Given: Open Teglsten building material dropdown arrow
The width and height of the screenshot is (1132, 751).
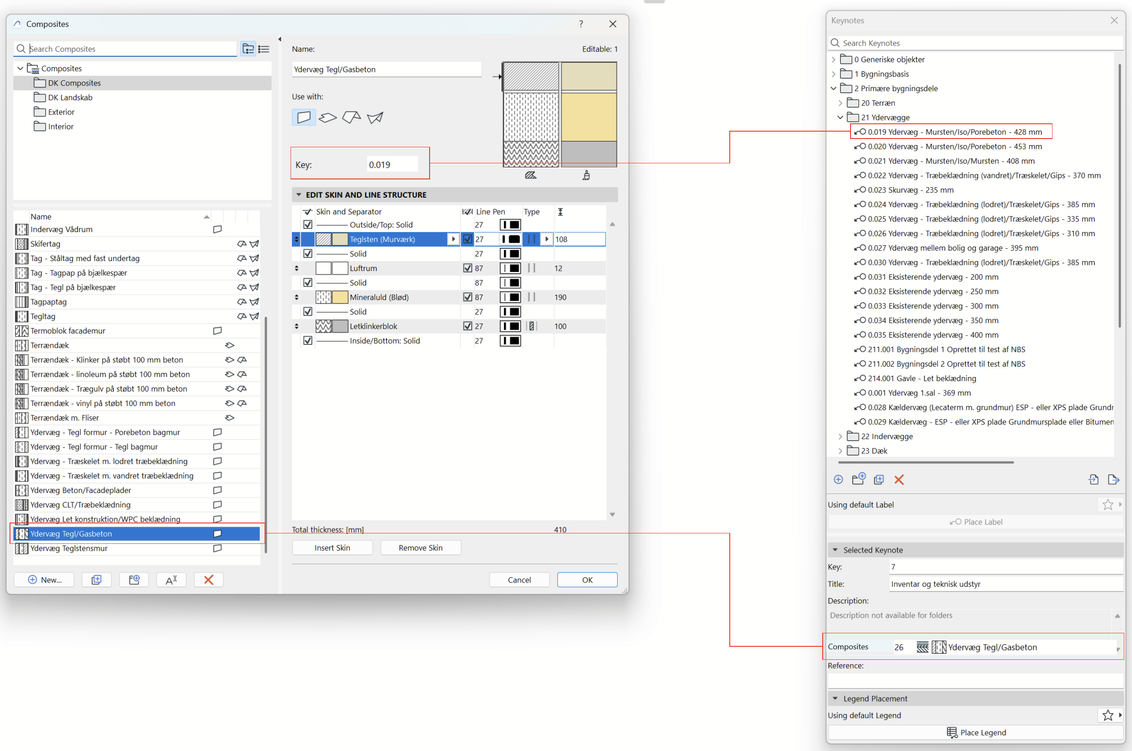Looking at the screenshot, I should [x=453, y=239].
